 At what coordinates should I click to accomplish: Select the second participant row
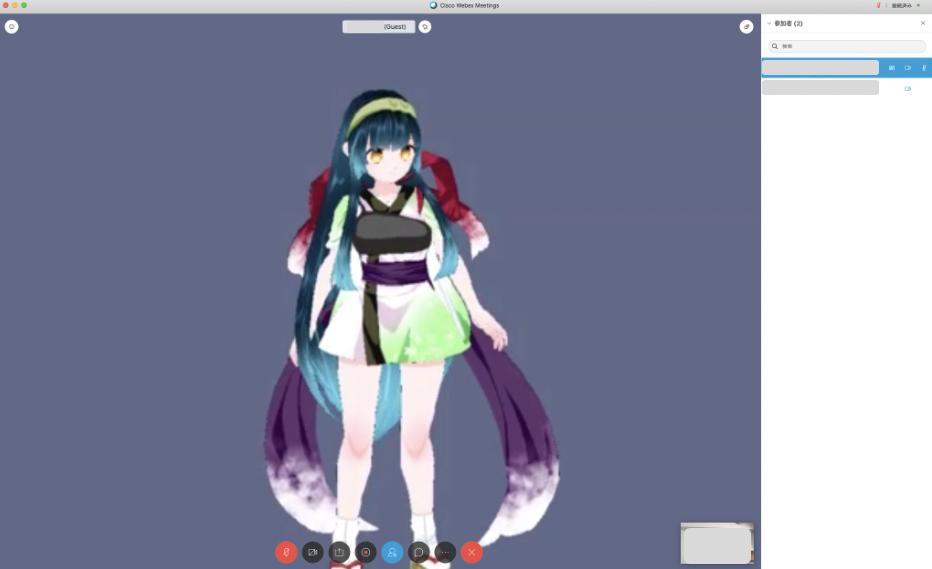pos(846,88)
